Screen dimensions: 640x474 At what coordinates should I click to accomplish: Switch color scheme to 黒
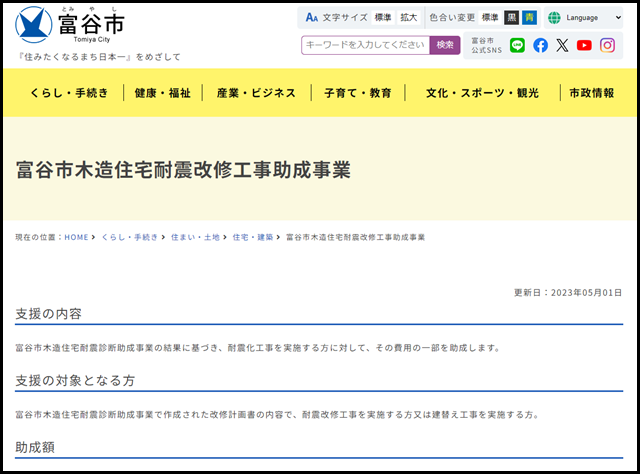[511, 18]
